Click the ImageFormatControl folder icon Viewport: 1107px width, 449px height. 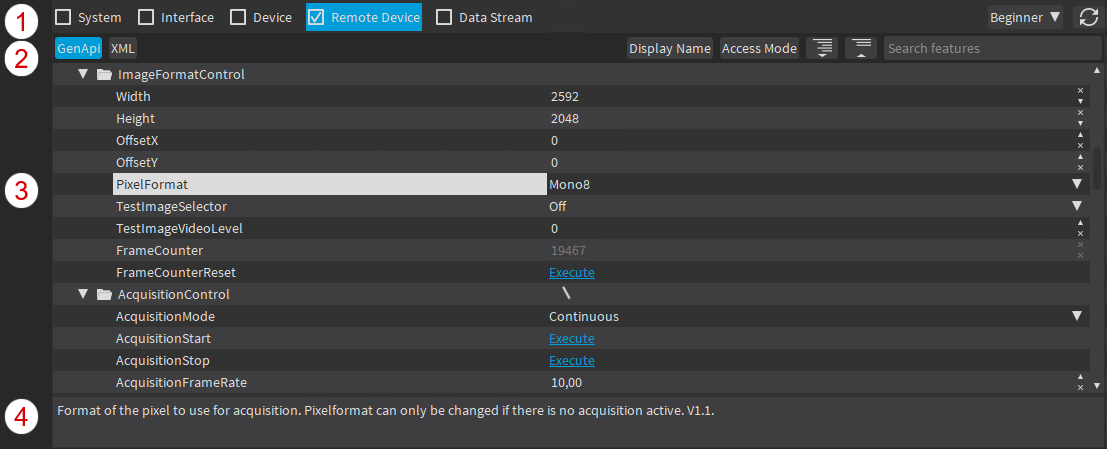click(104, 75)
